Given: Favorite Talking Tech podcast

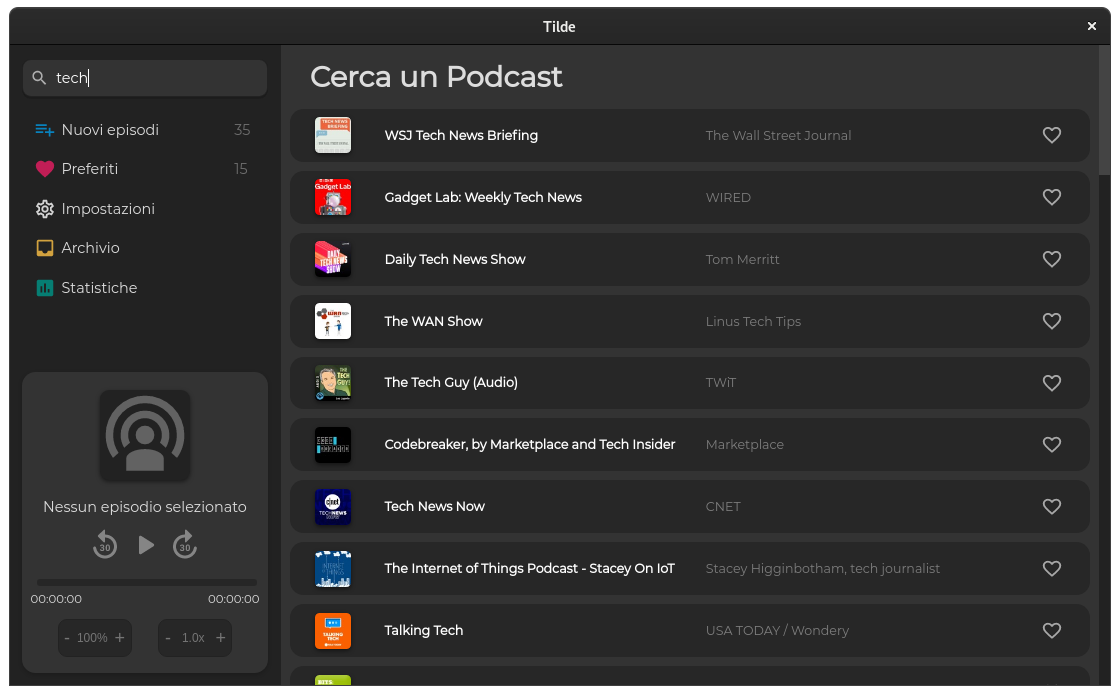Looking at the screenshot, I should (x=1051, y=631).
